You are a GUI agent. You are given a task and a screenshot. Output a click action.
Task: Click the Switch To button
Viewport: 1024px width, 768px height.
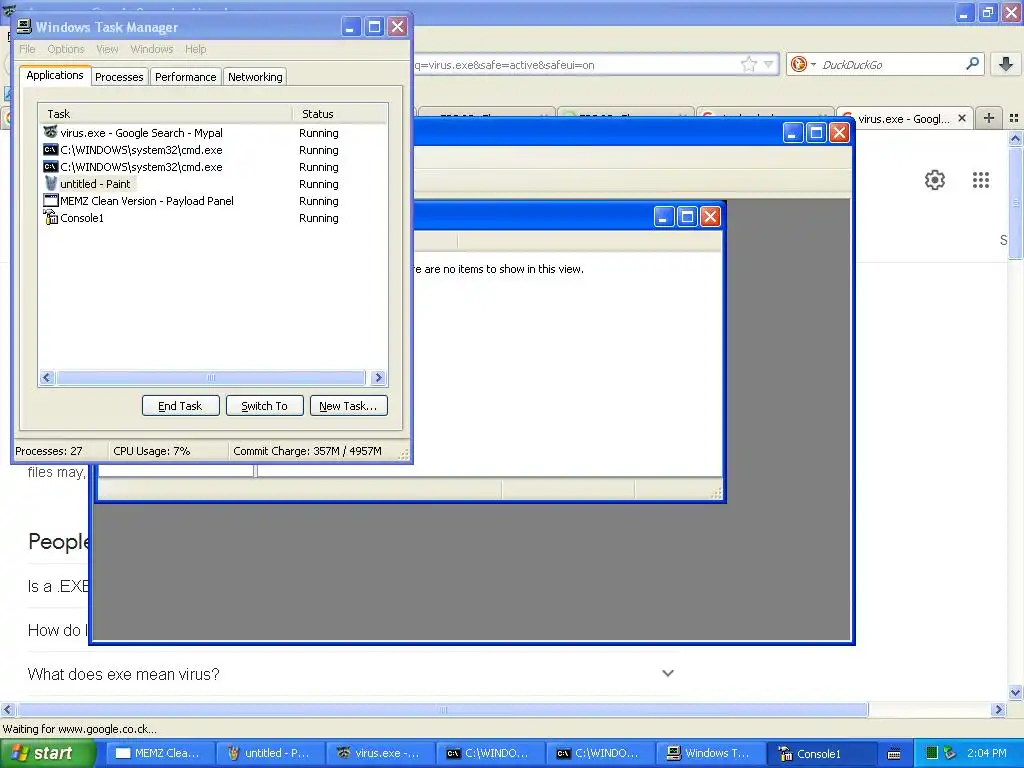click(x=264, y=406)
